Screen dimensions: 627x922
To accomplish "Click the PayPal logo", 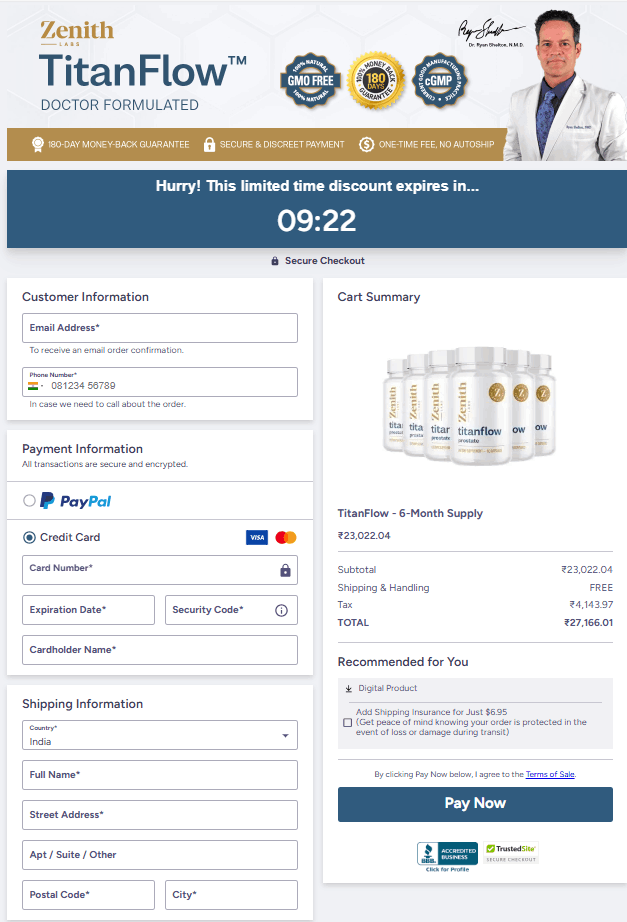I will coord(76,501).
